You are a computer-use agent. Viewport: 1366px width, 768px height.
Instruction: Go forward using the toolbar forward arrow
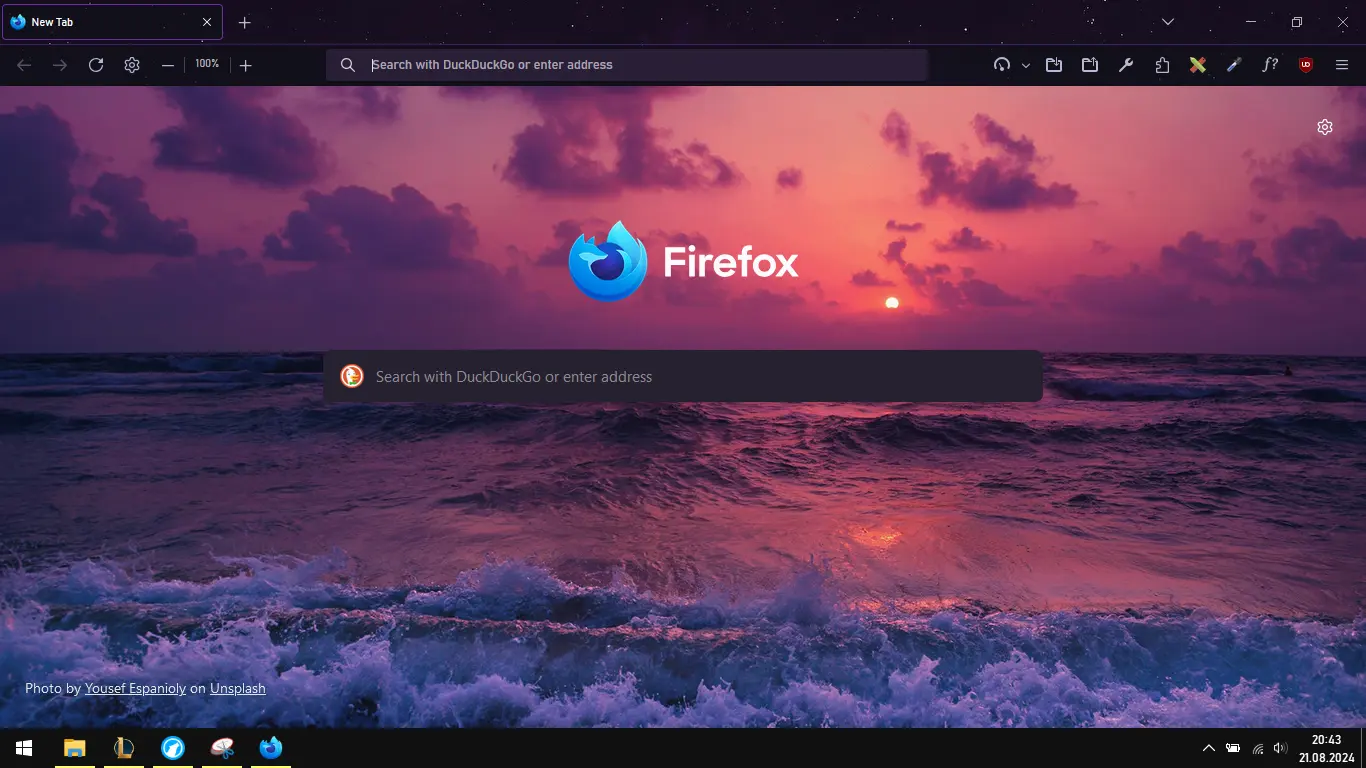coord(60,65)
